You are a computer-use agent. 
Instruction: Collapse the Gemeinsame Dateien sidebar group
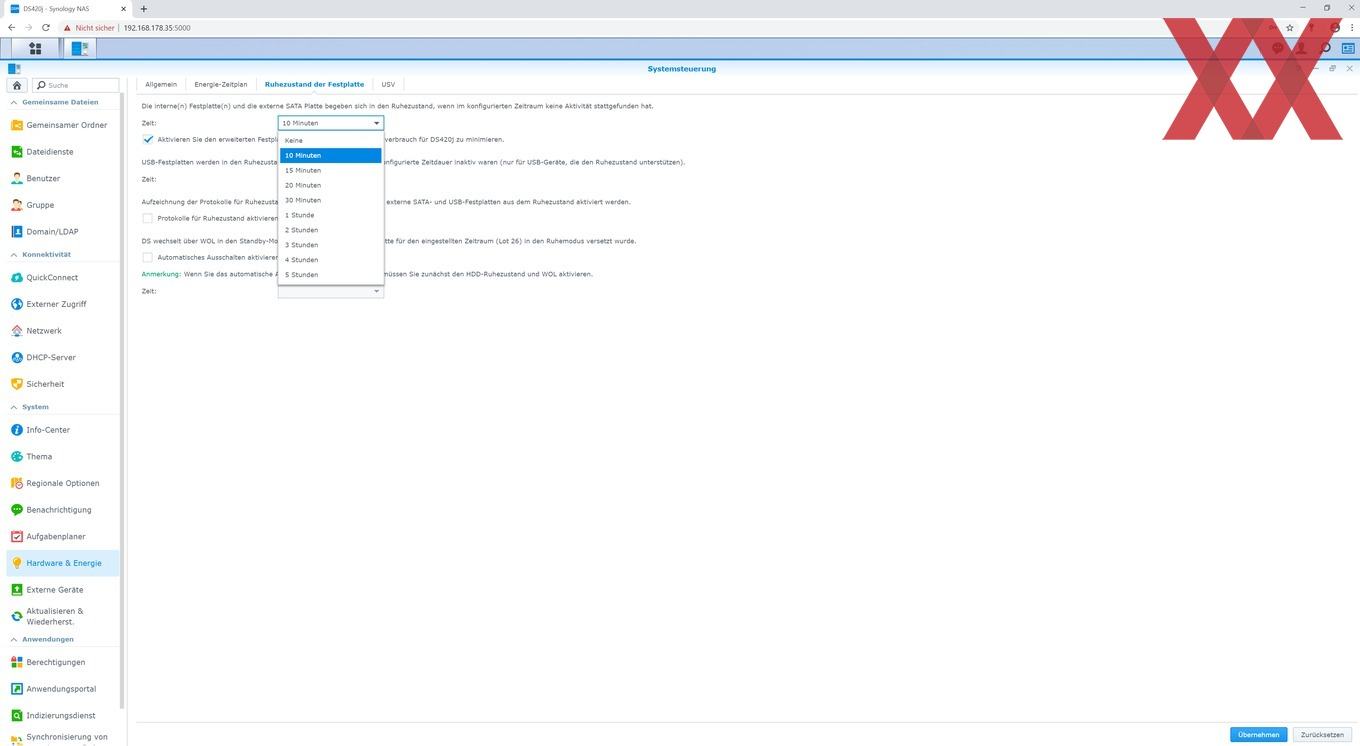pos(14,102)
